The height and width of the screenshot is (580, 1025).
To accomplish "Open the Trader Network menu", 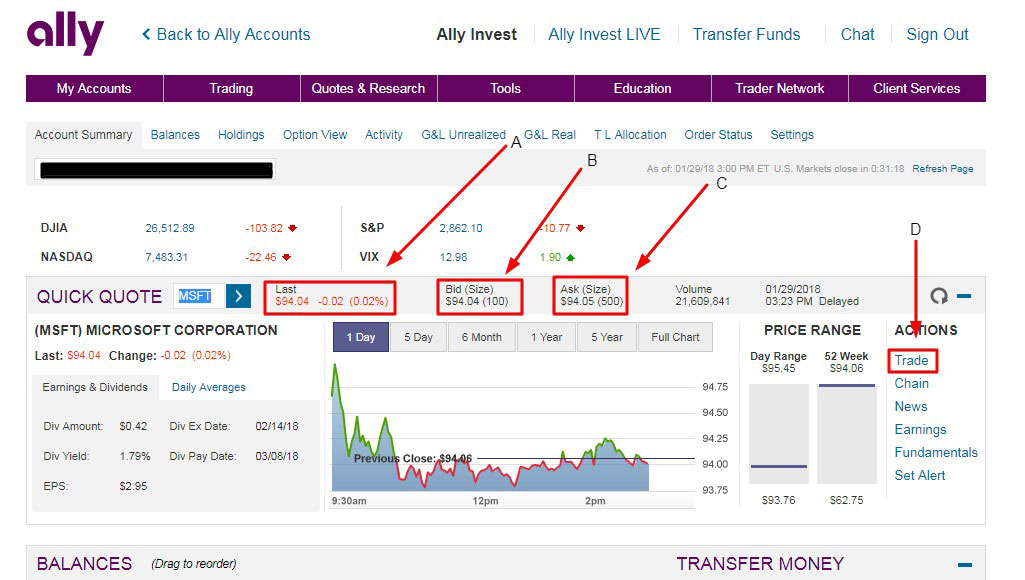I will [x=779, y=88].
